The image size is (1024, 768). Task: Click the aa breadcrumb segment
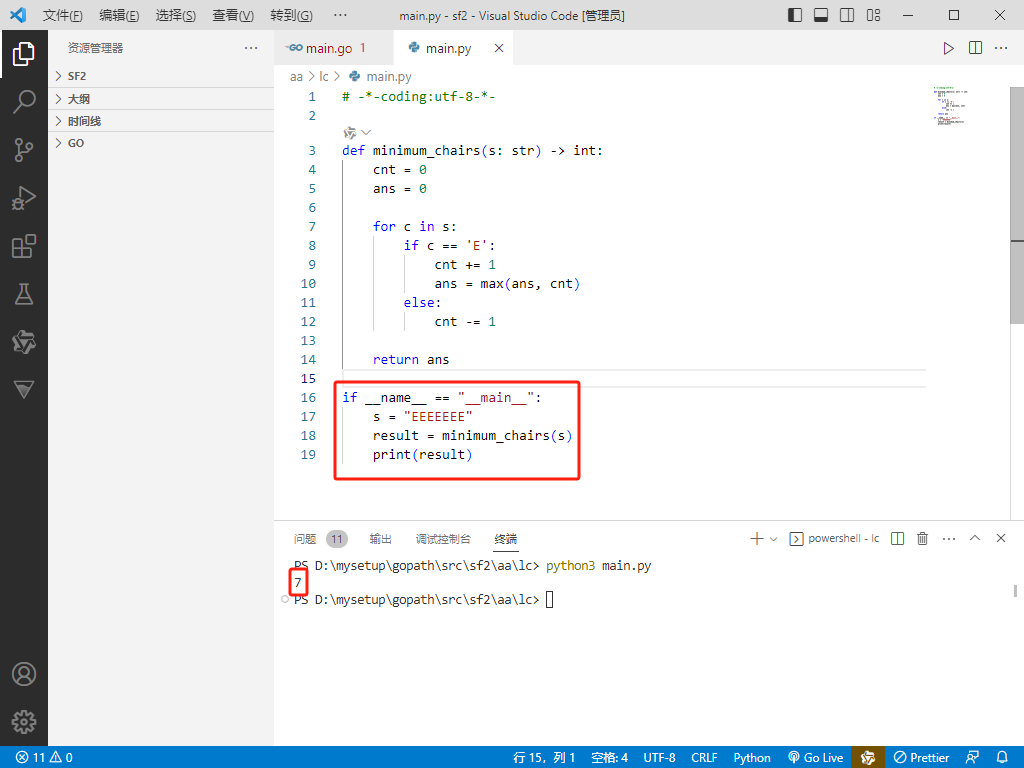point(296,76)
